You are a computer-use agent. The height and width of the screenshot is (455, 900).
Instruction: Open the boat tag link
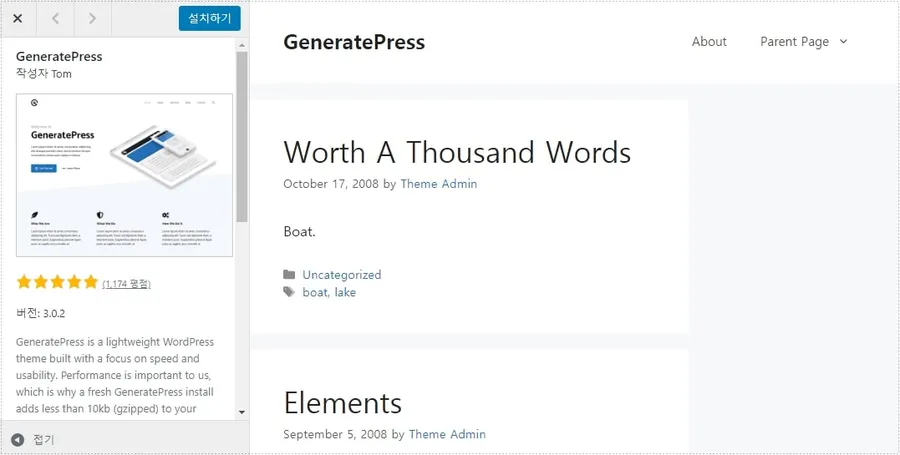(315, 292)
